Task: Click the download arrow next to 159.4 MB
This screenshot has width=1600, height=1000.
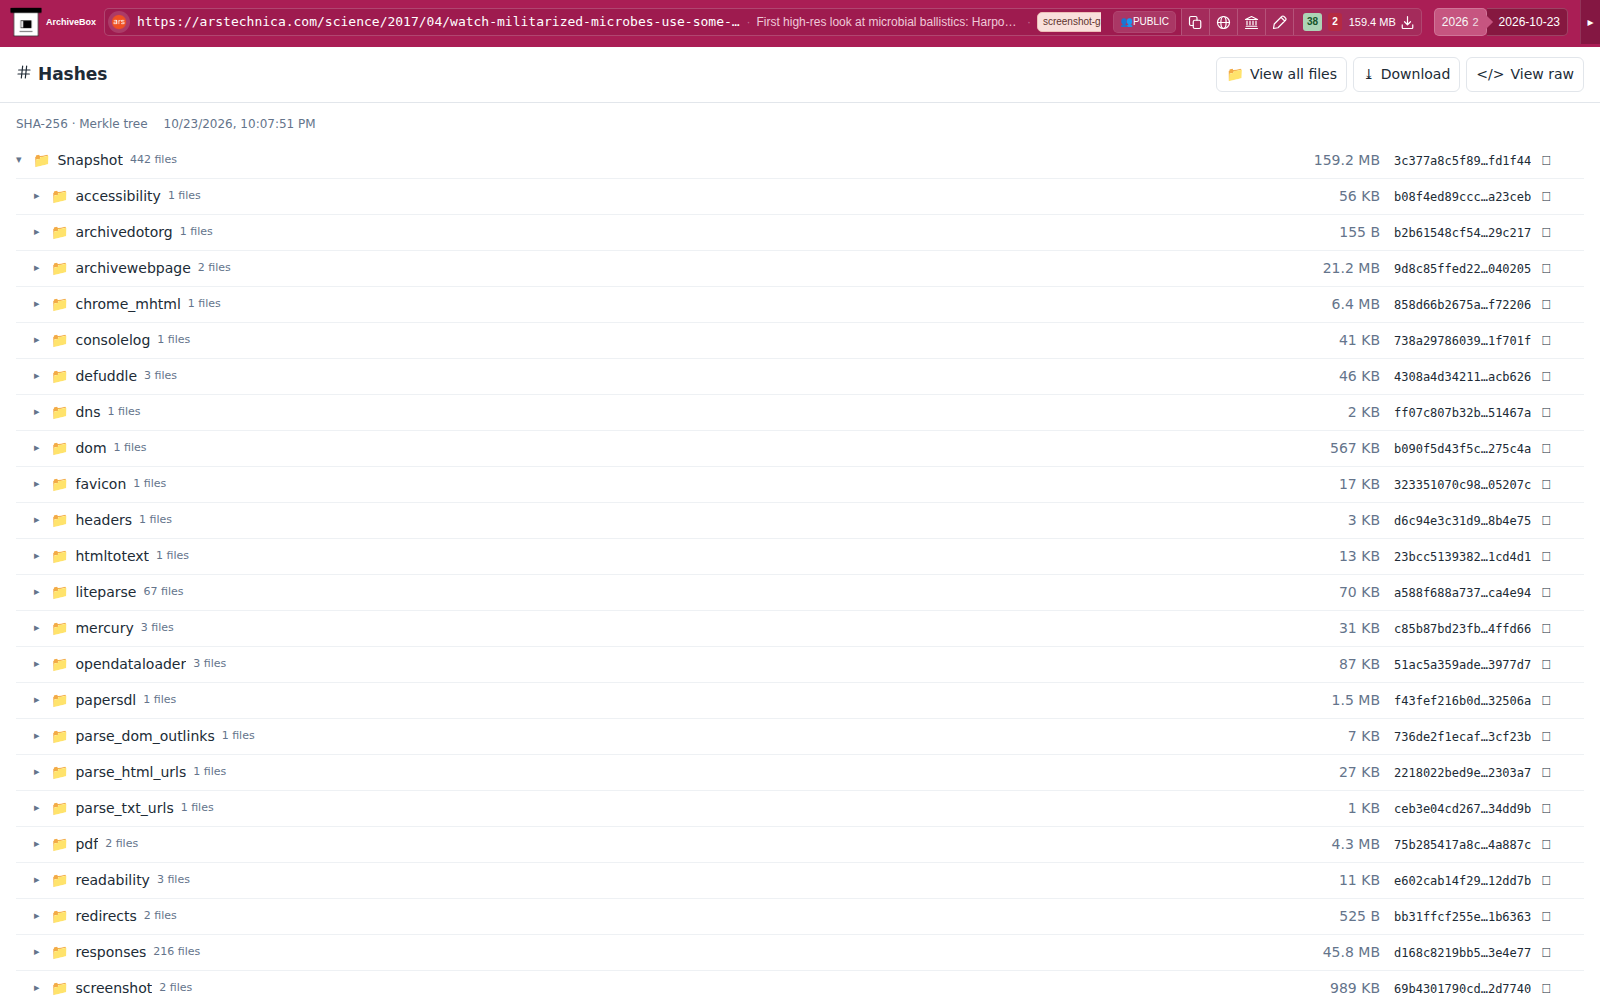Action: (x=1408, y=22)
